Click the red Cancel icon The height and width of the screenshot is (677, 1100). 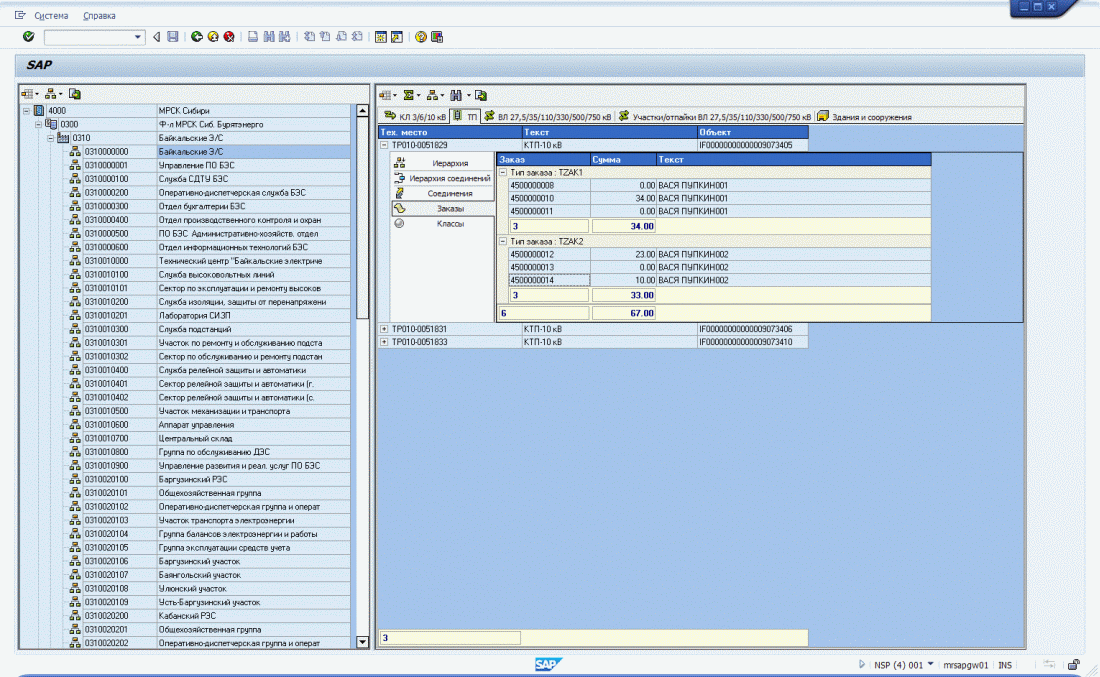coord(229,36)
